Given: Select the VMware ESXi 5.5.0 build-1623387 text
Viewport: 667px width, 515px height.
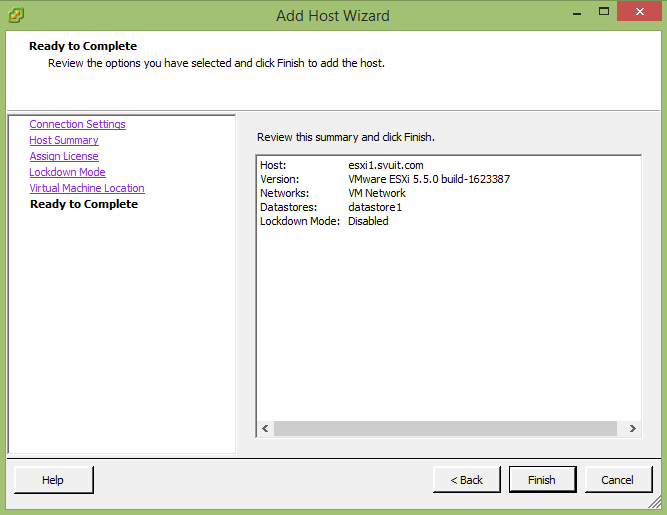Looking at the screenshot, I should click(429, 179).
